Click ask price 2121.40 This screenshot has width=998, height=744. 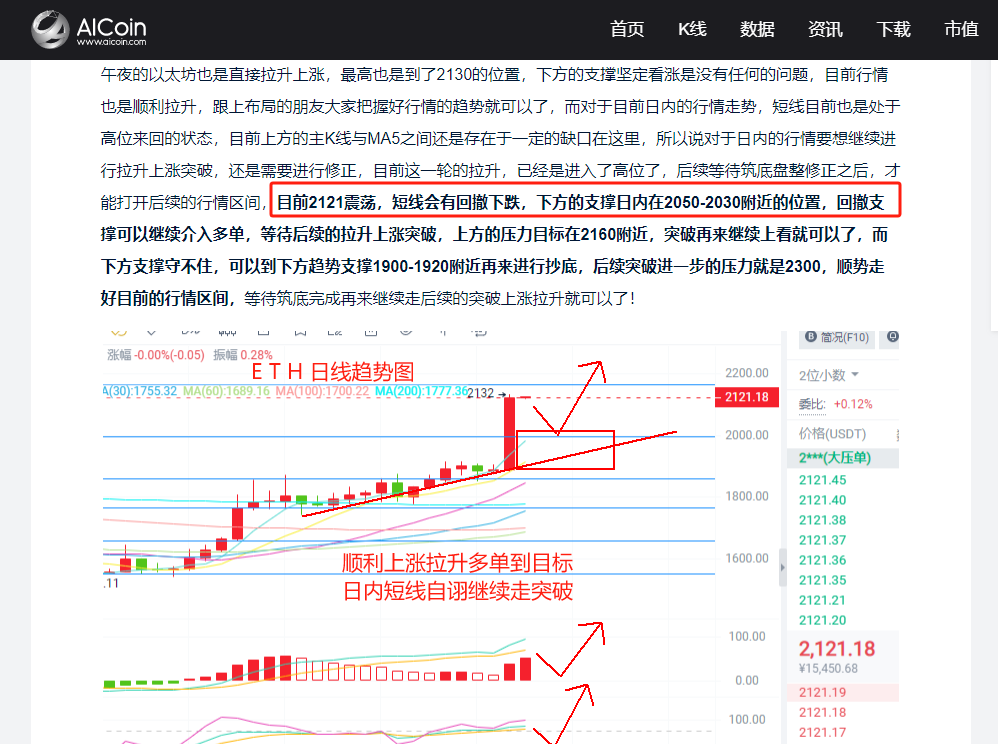coord(822,500)
